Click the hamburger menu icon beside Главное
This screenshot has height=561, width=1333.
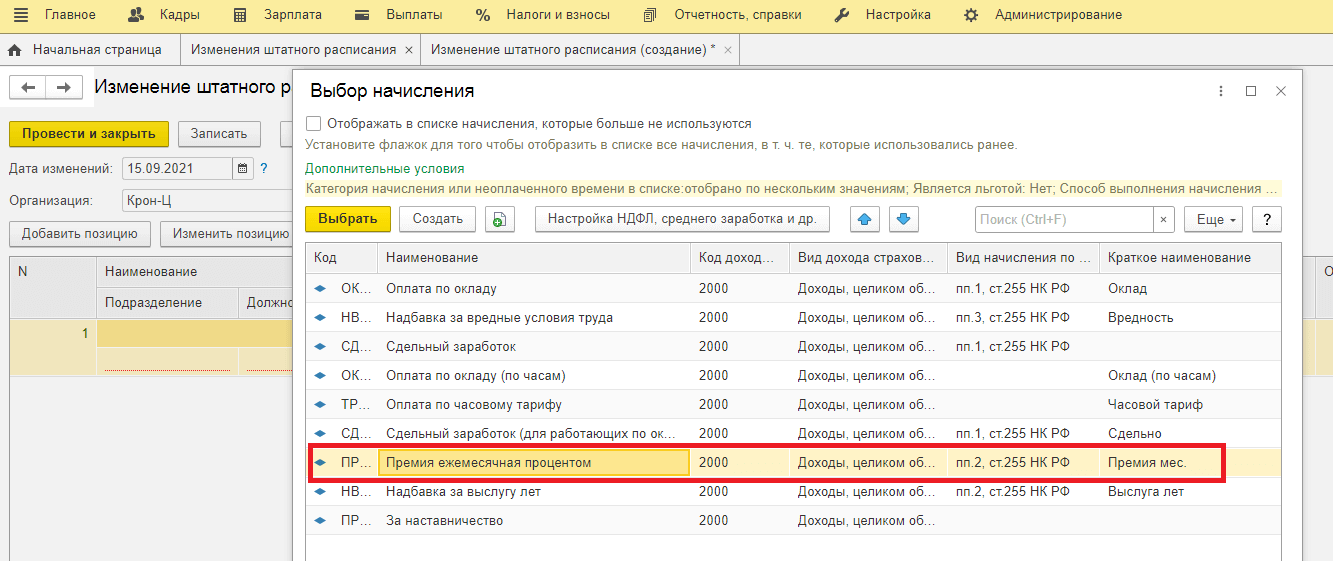pyautogui.click(x=21, y=15)
